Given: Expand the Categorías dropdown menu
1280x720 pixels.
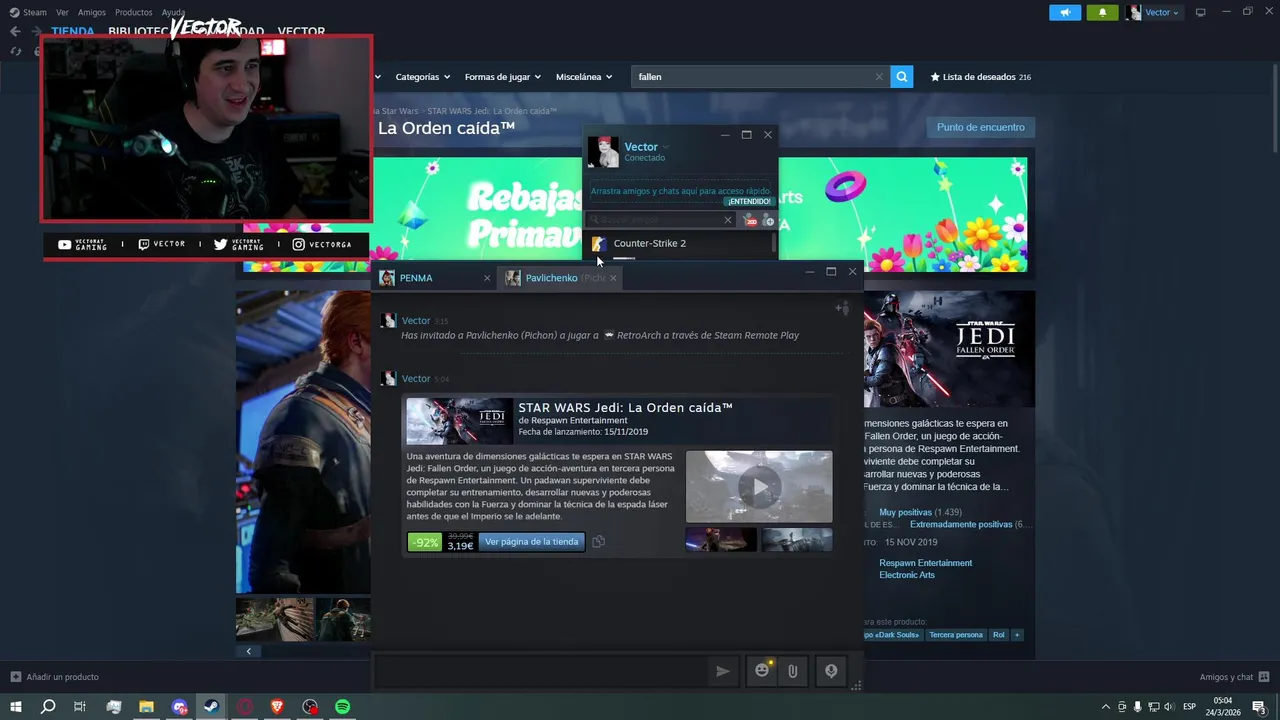Looking at the screenshot, I should point(422,77).
